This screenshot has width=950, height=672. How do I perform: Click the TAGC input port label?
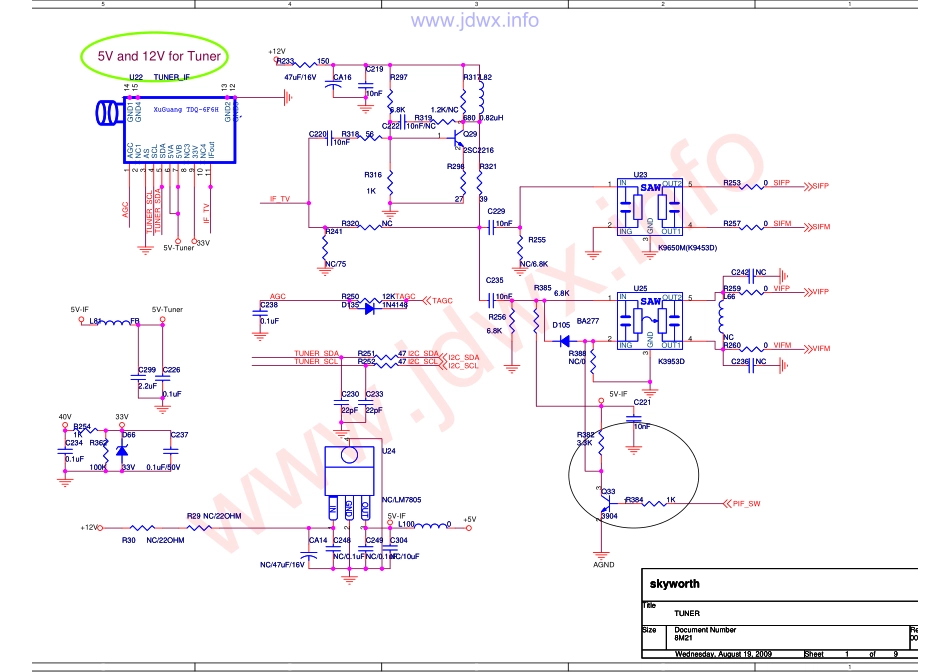click(440, 299)
